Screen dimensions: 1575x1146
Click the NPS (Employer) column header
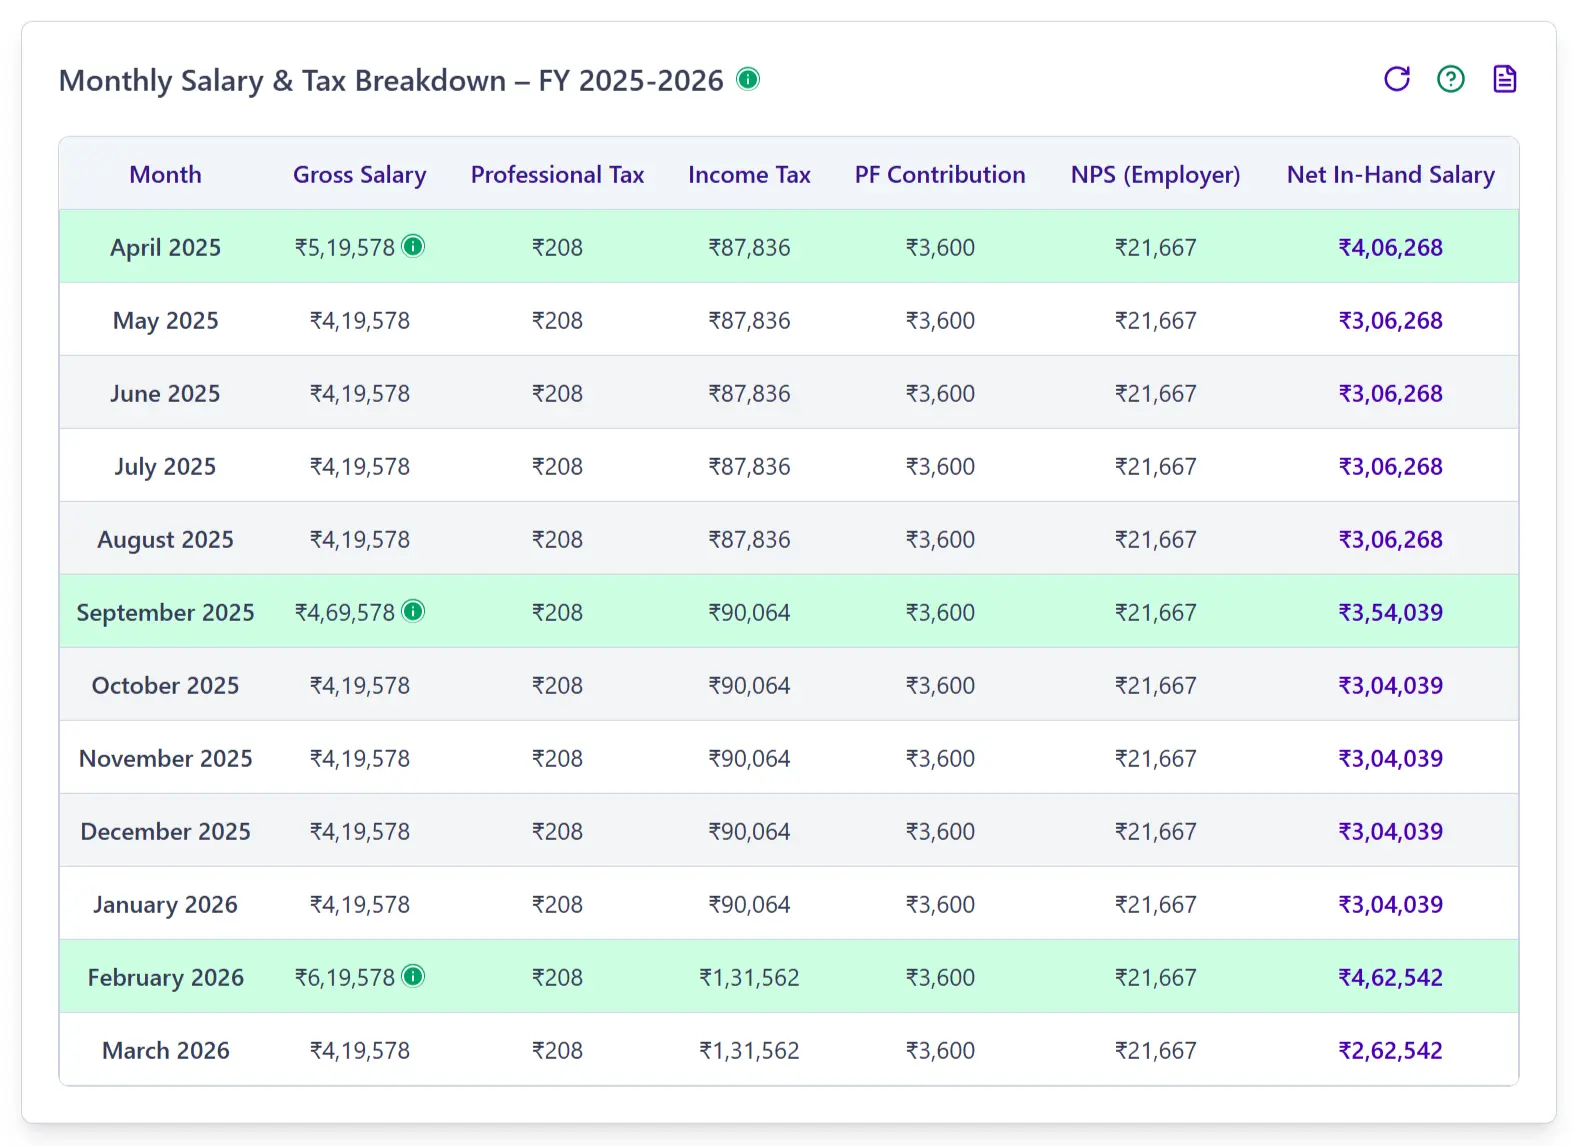[x=1155, y=175]
